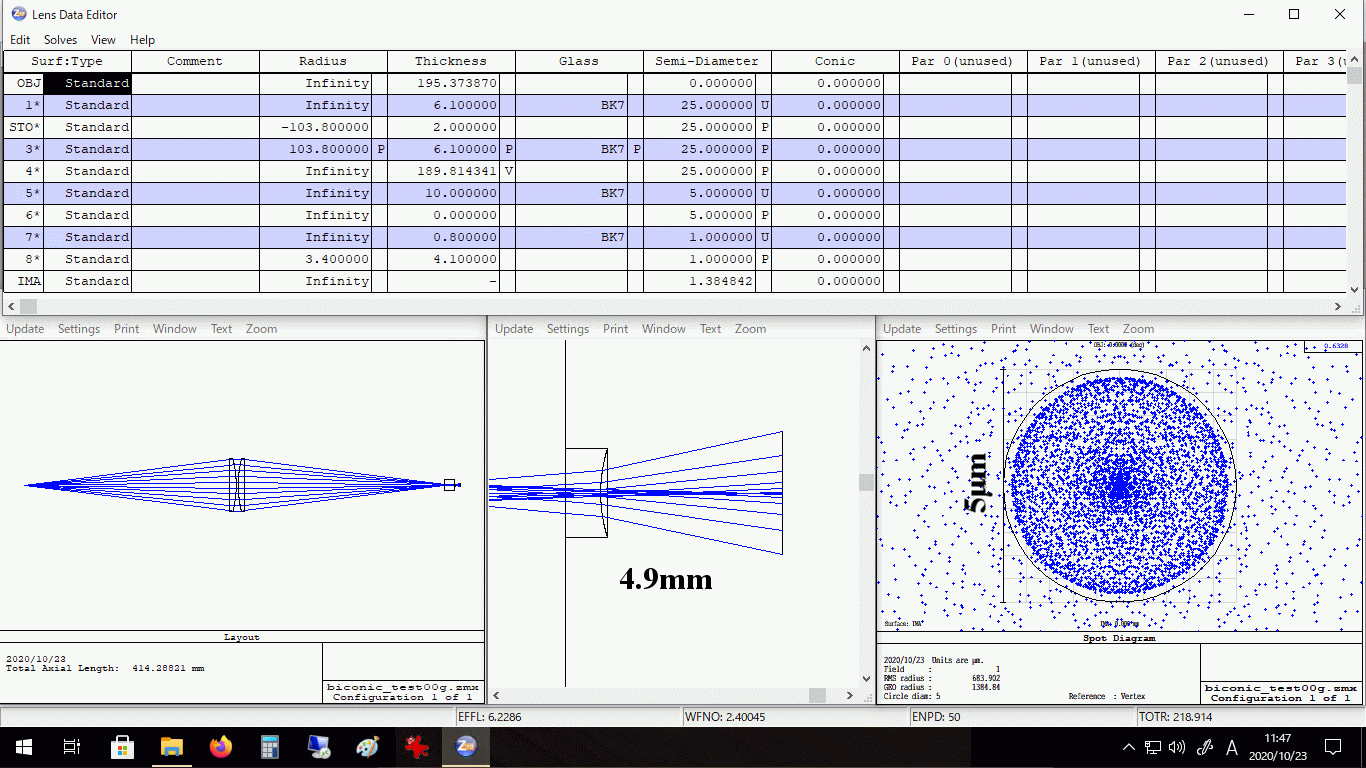
Task: Click the P solve marker on STO semi-diameter
Action: click(x=764, y=127)
